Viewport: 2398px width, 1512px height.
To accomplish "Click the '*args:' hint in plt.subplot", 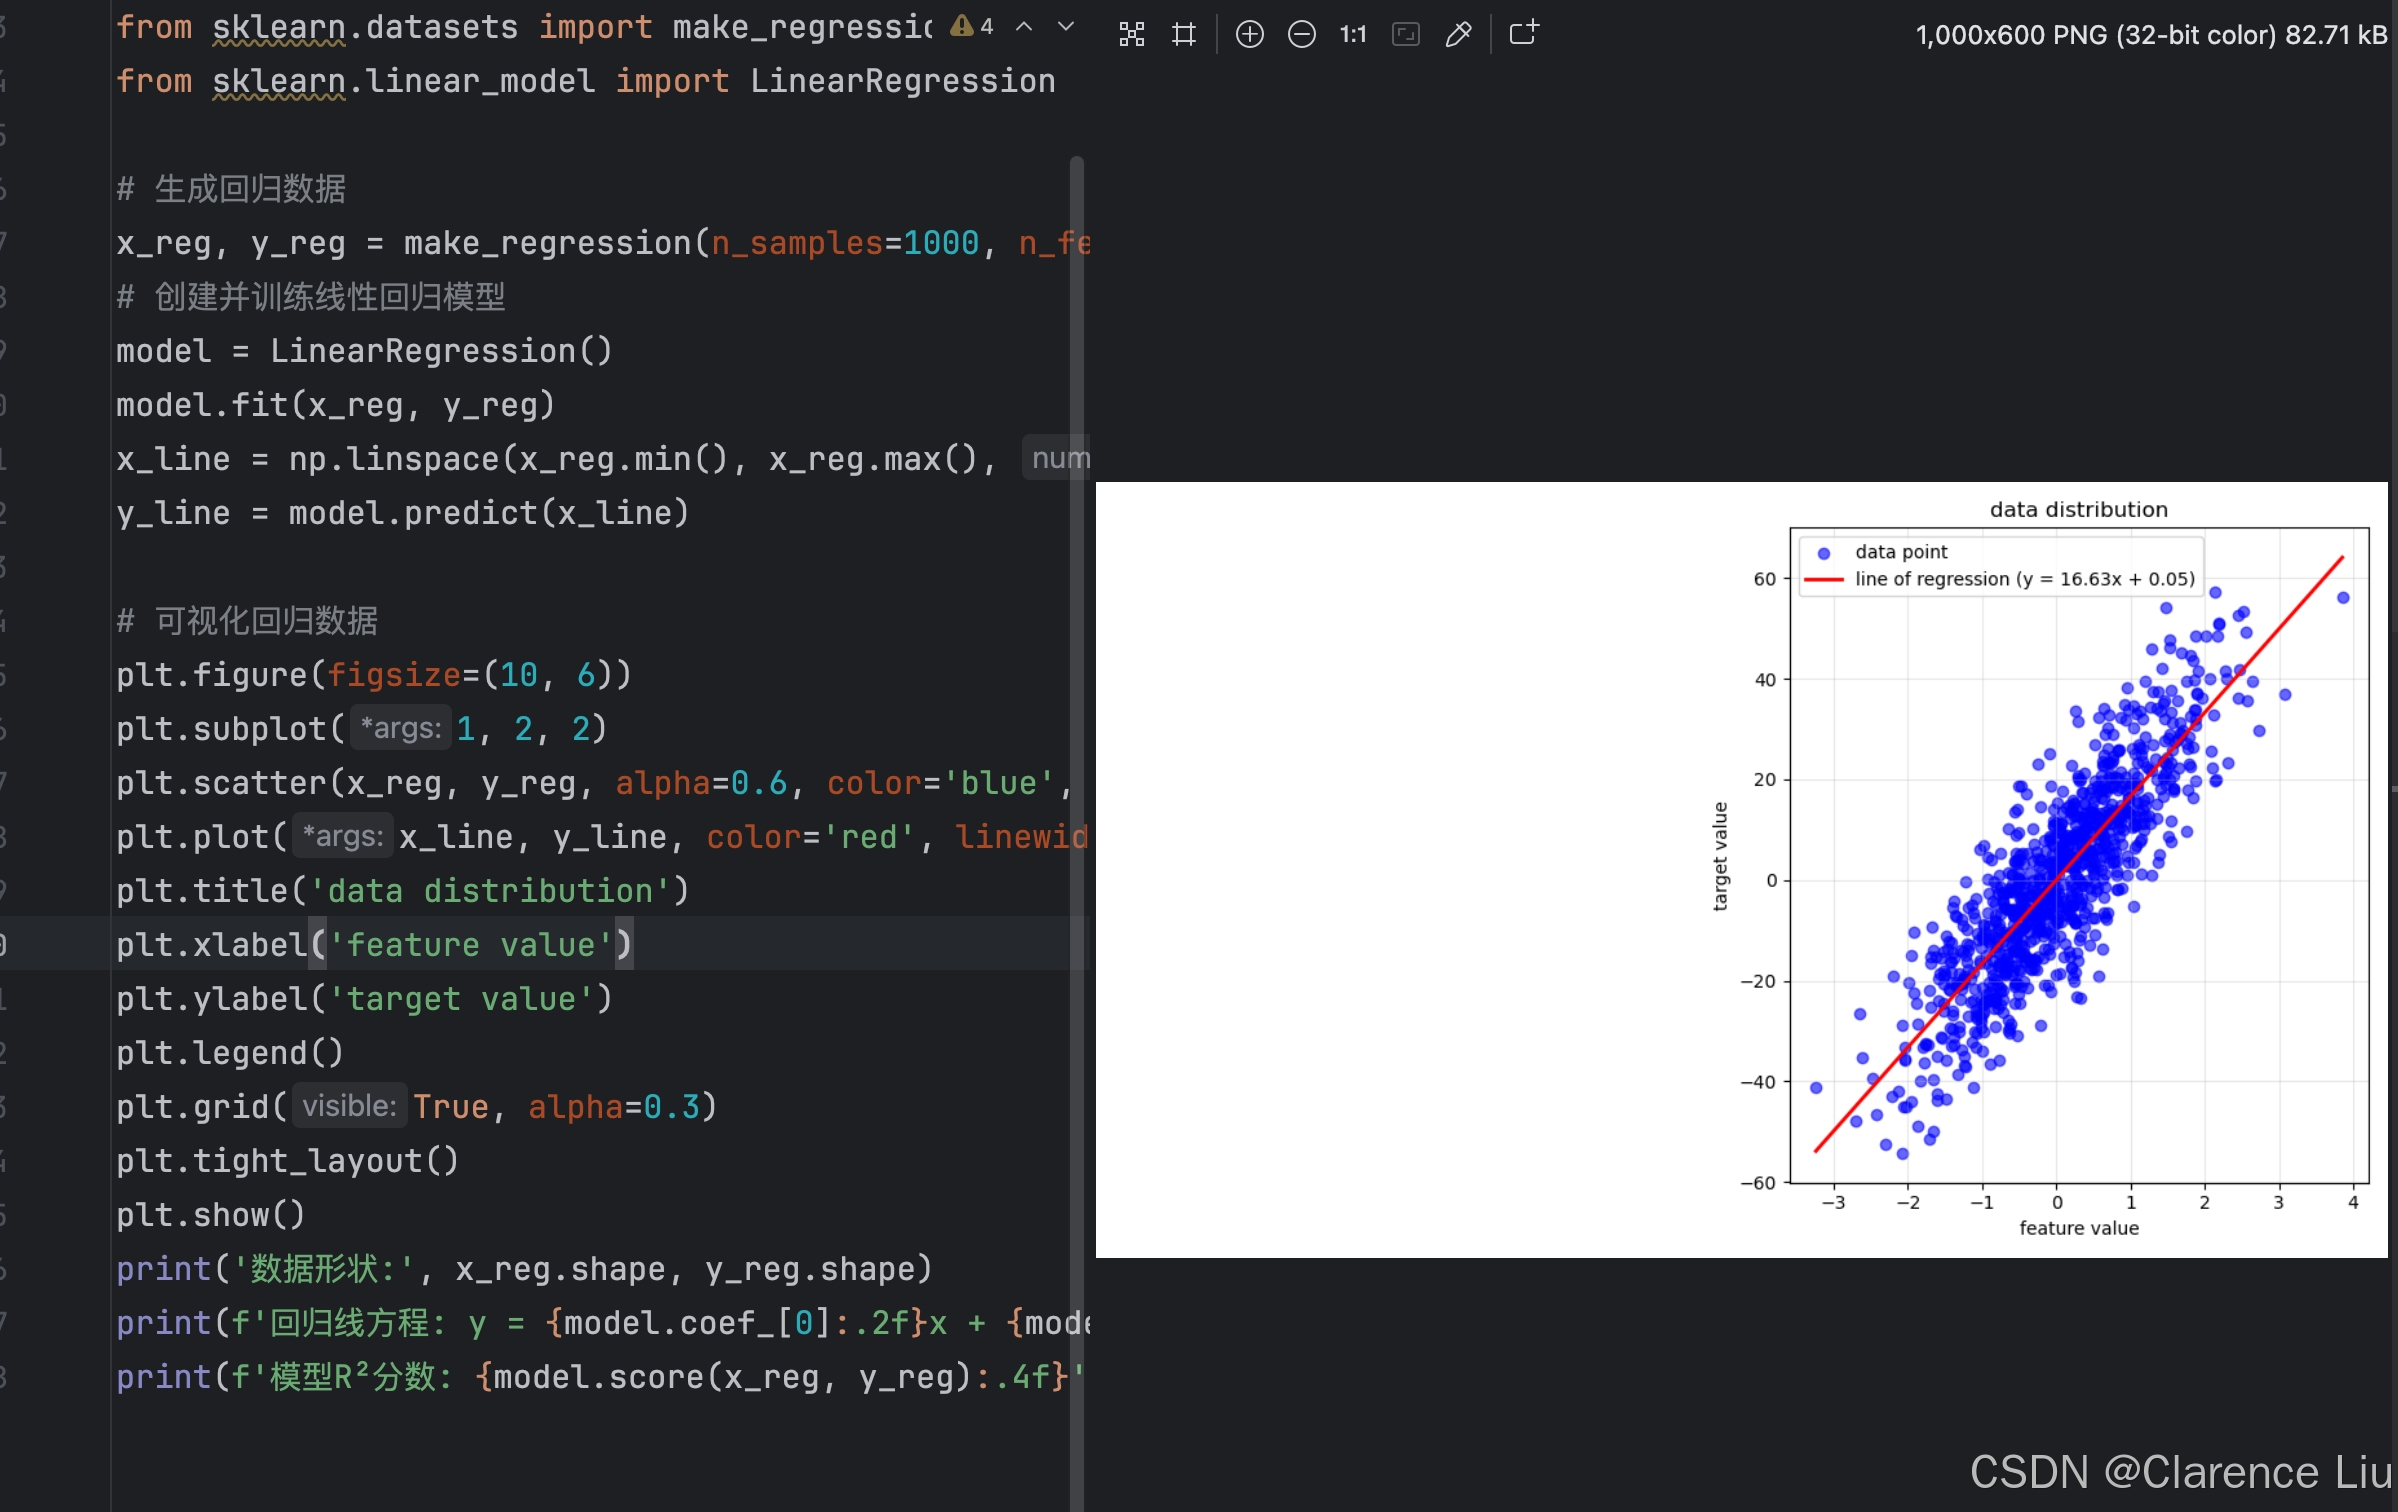I will 400,728.
